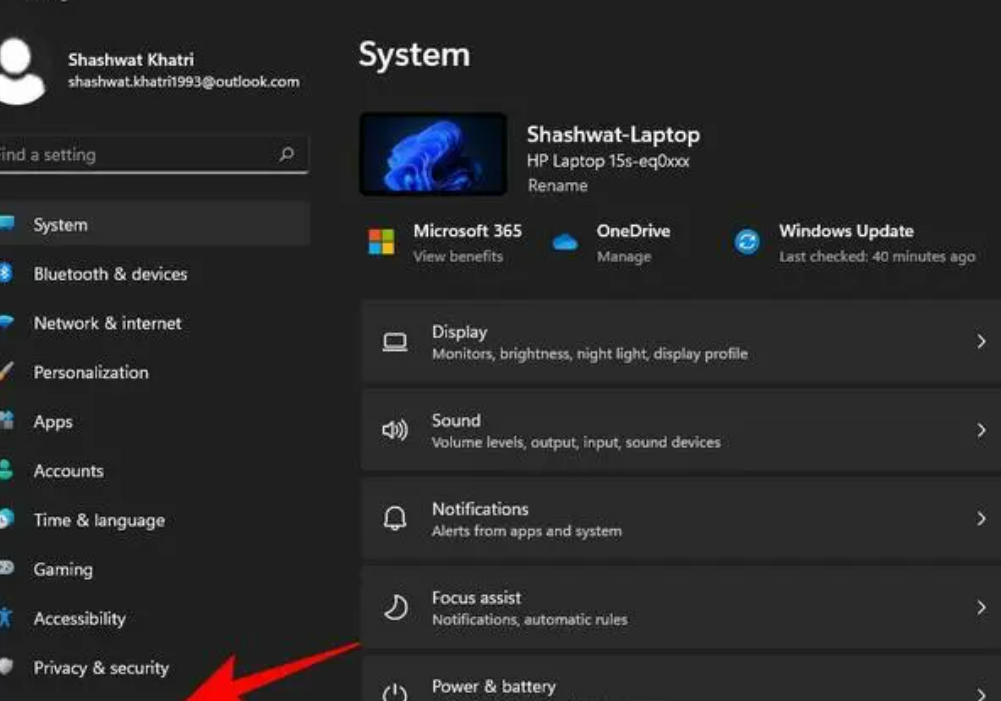
Task: Click the Sound speaker icon
Action: coord(395,430)
